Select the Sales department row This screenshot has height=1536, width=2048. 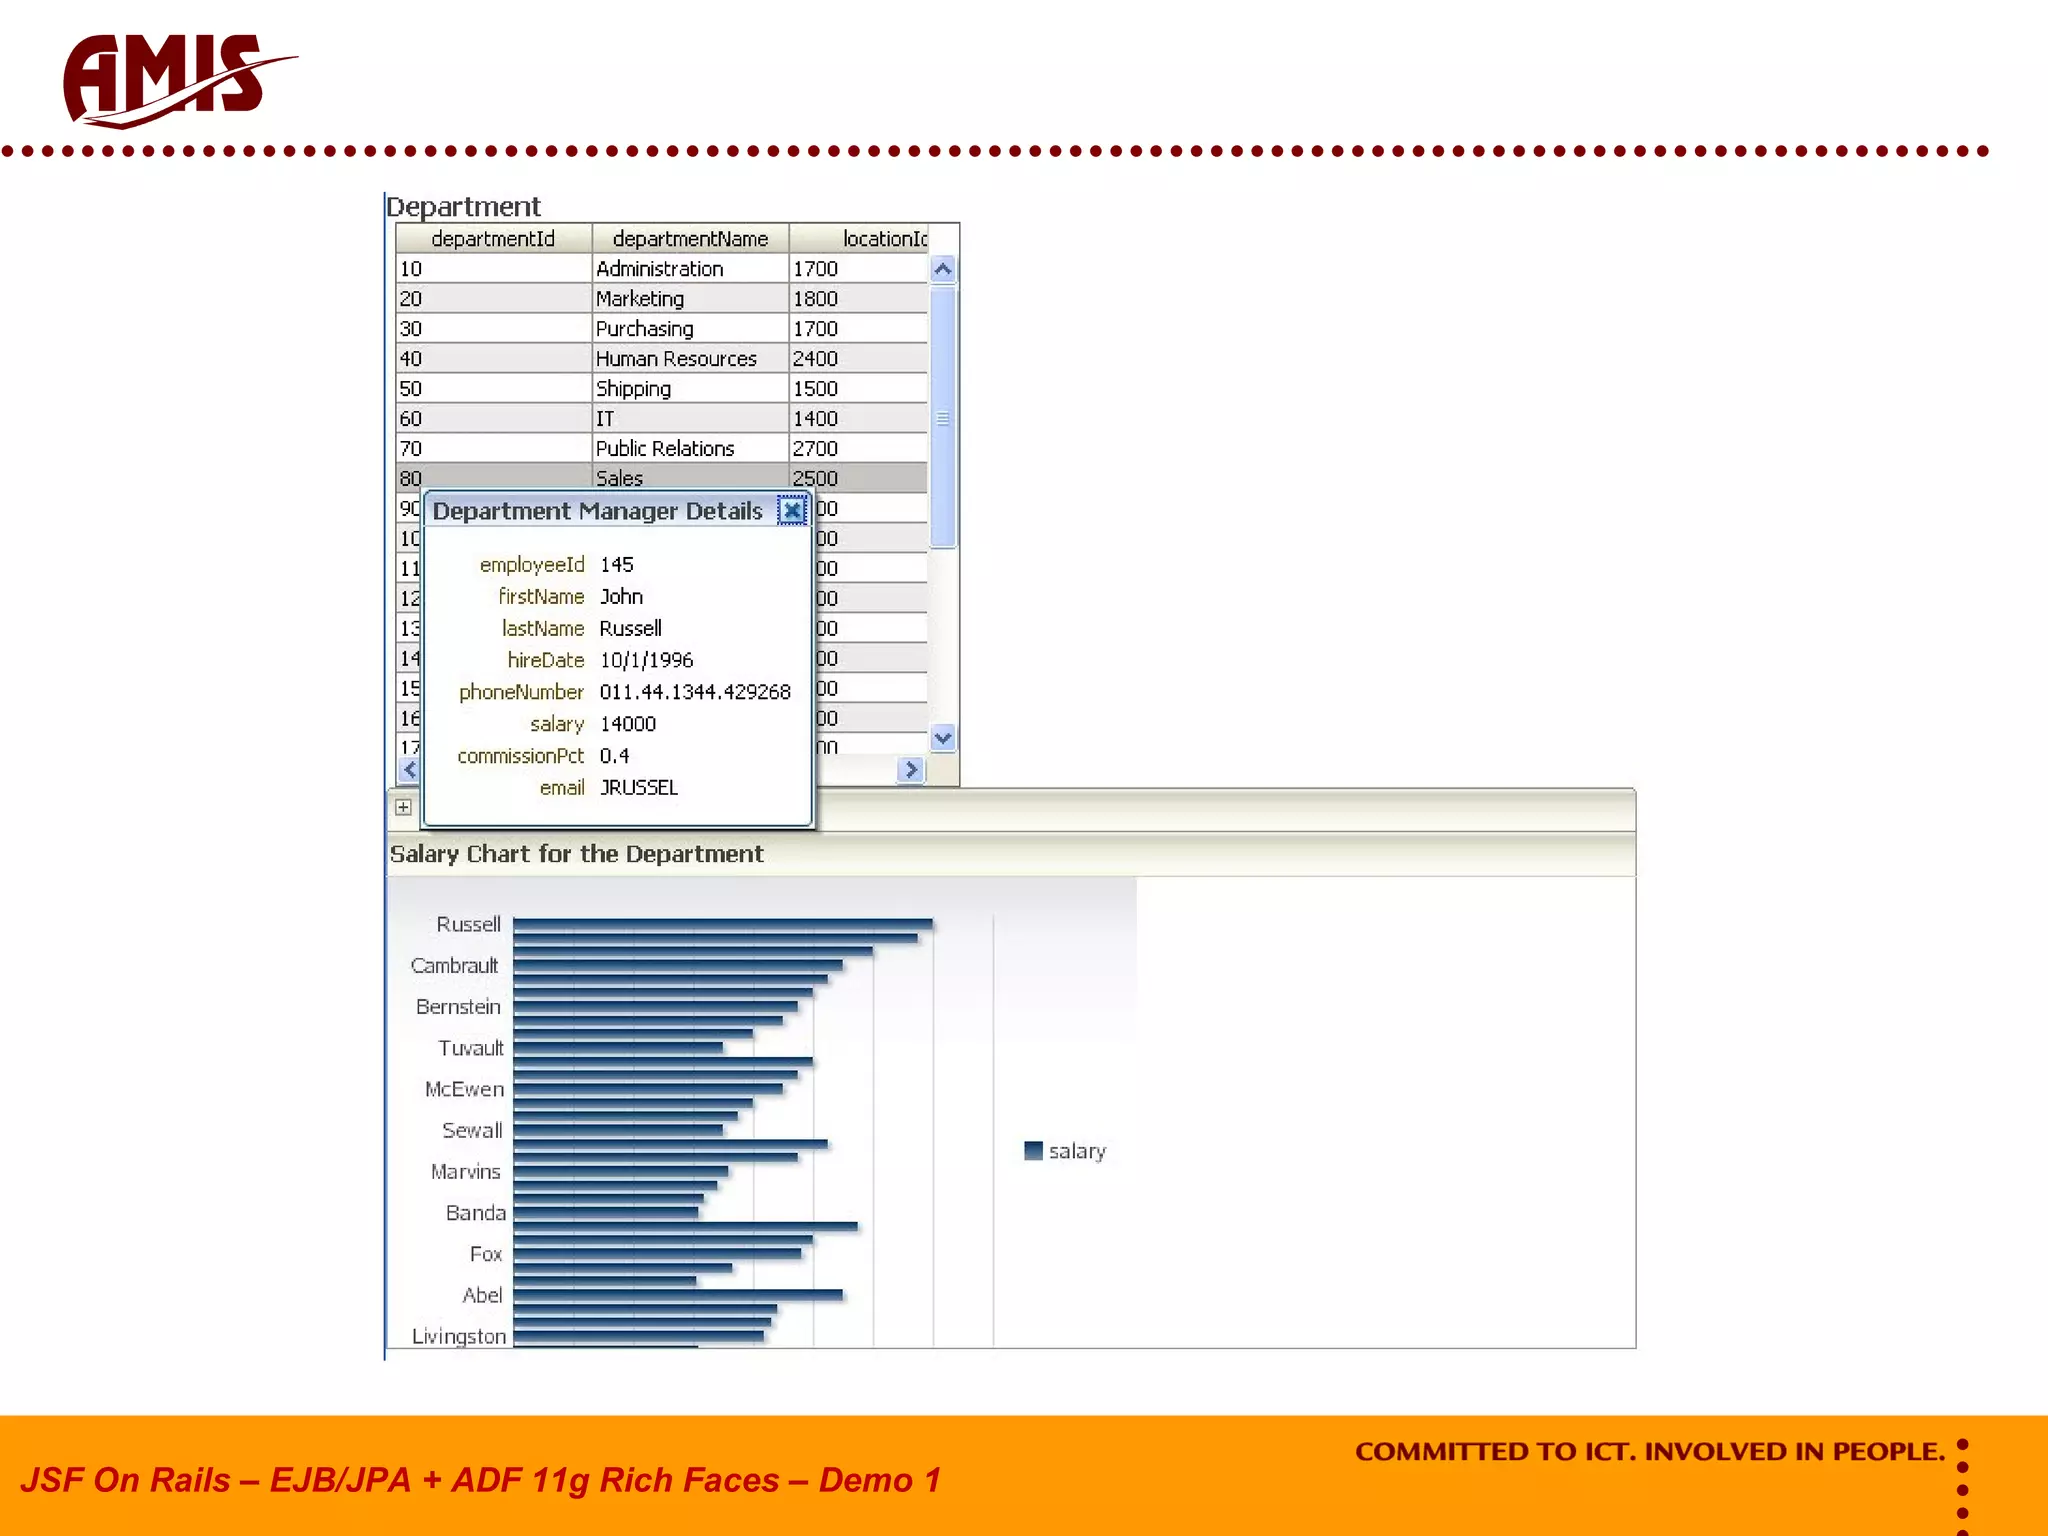coord(620,478)
